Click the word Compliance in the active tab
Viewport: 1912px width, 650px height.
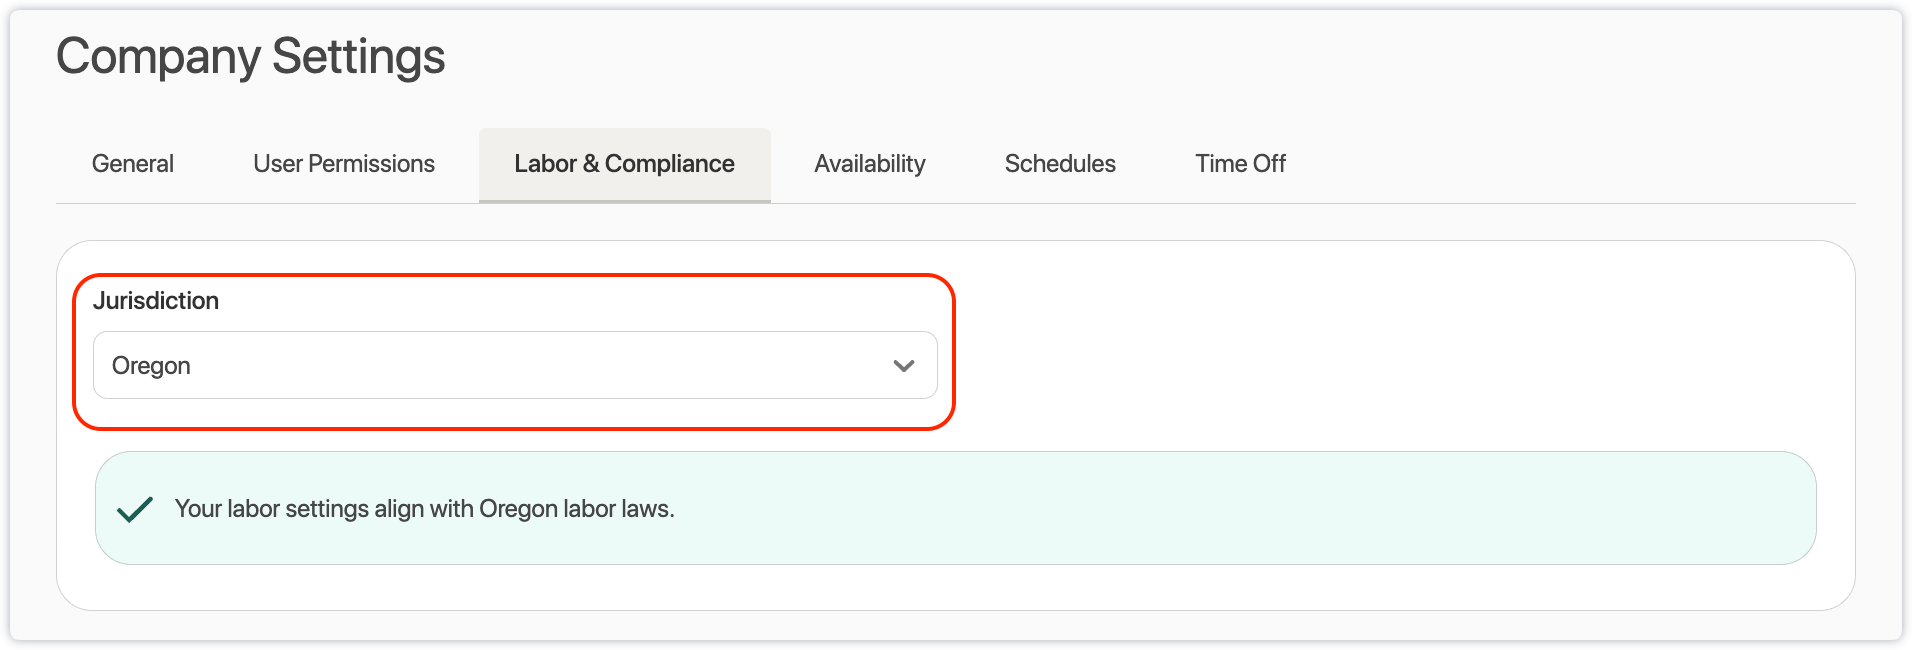click(669, 164)
